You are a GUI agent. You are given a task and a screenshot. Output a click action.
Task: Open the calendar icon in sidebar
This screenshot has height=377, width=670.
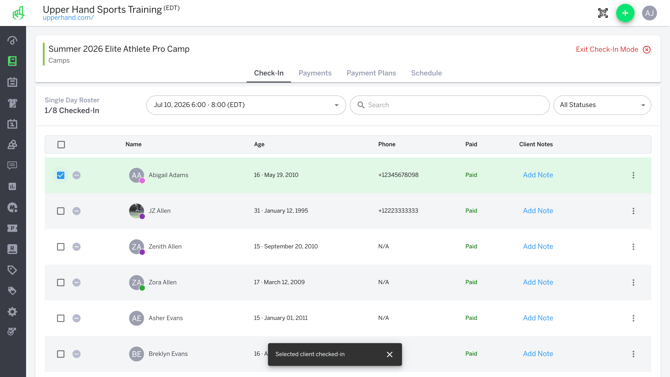click(12, 82)
